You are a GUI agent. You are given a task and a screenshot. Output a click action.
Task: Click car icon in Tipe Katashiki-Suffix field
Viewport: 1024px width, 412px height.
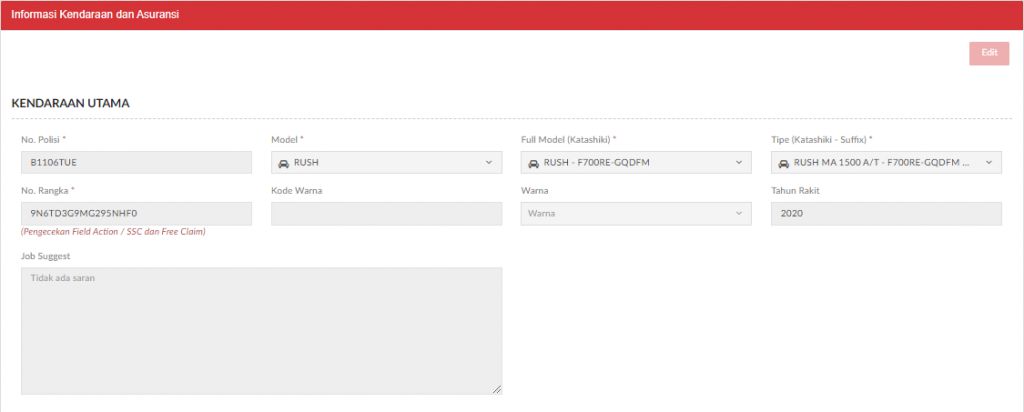point(783,163)
